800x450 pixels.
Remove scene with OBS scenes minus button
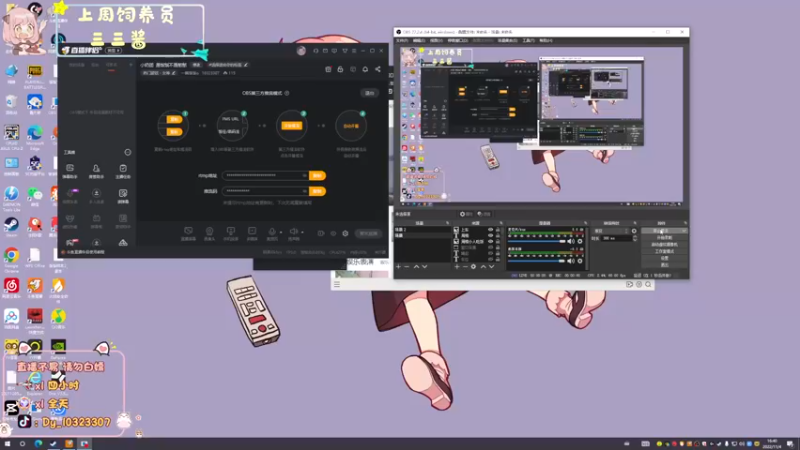point(407,267)
